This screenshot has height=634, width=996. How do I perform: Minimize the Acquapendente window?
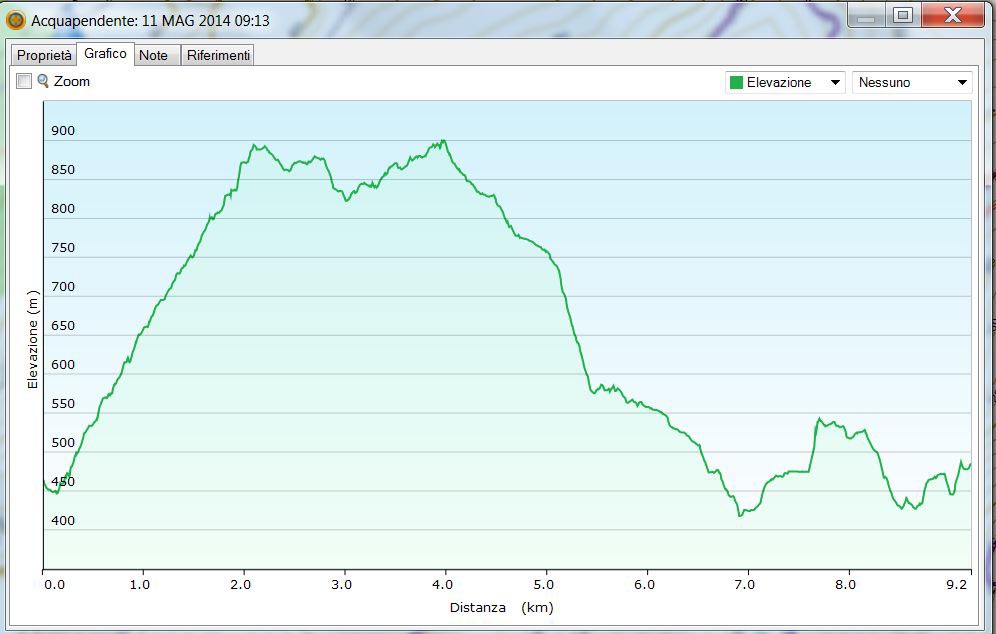click(866, 17)
